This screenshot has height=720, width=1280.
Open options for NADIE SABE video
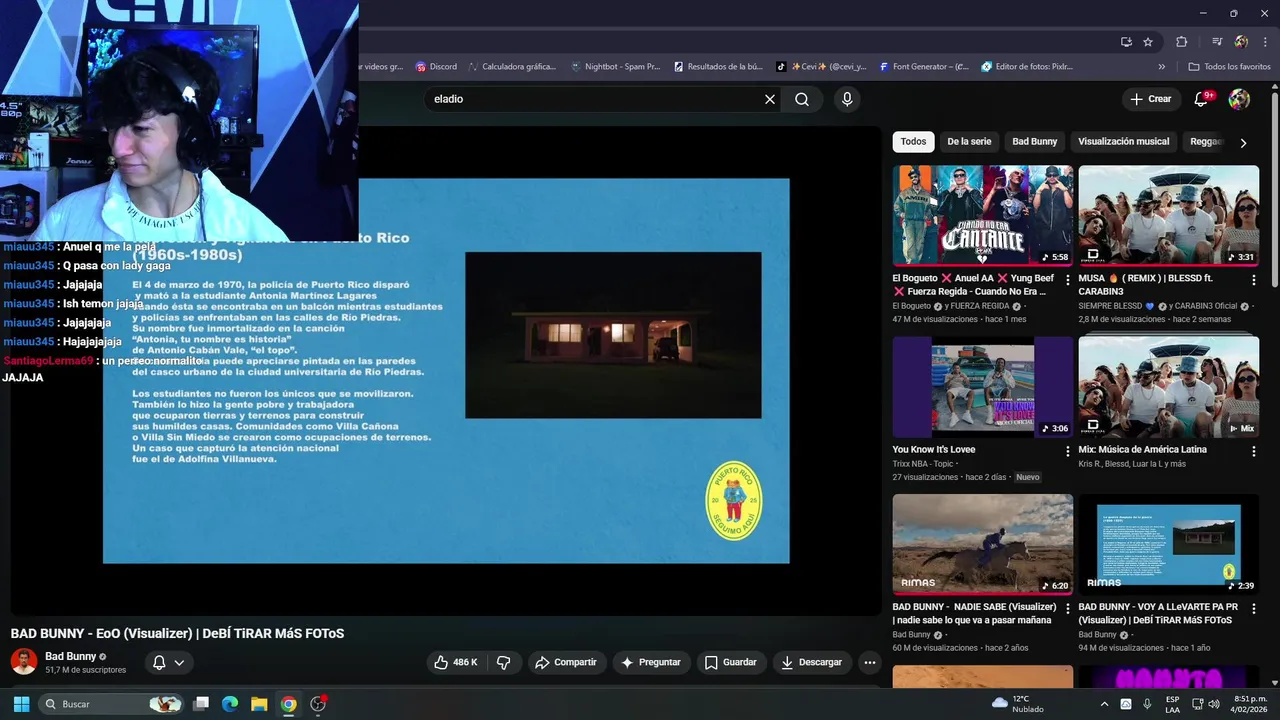pos(1068,608)
